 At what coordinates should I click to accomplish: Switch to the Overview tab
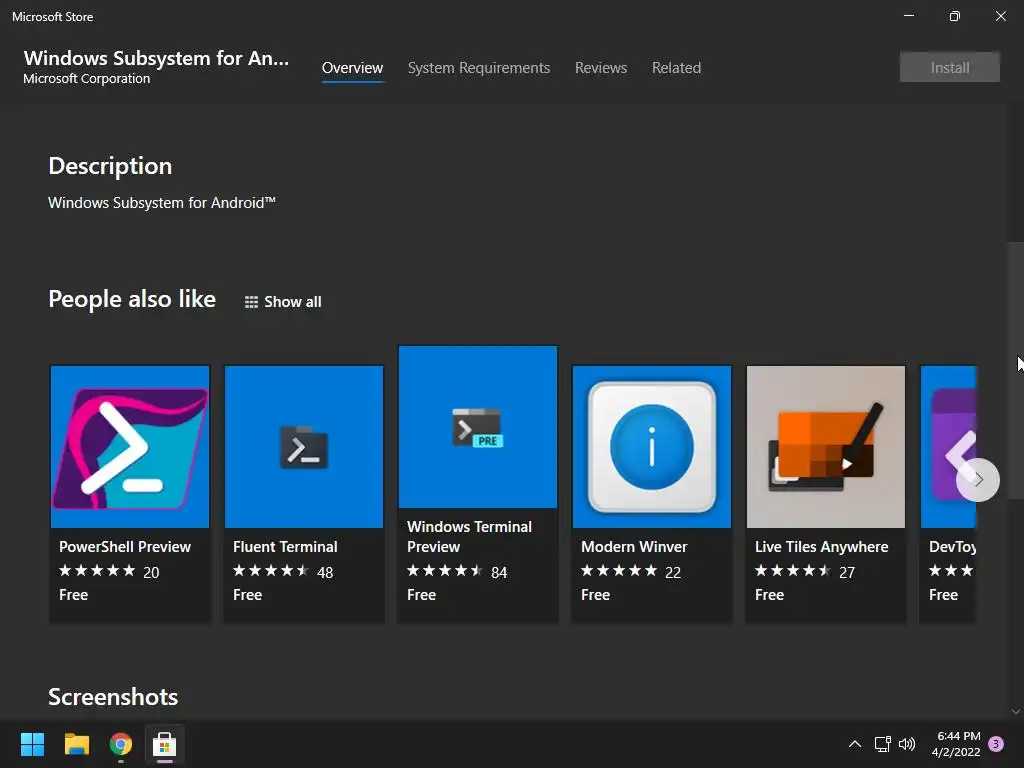[x=353, y=68]
